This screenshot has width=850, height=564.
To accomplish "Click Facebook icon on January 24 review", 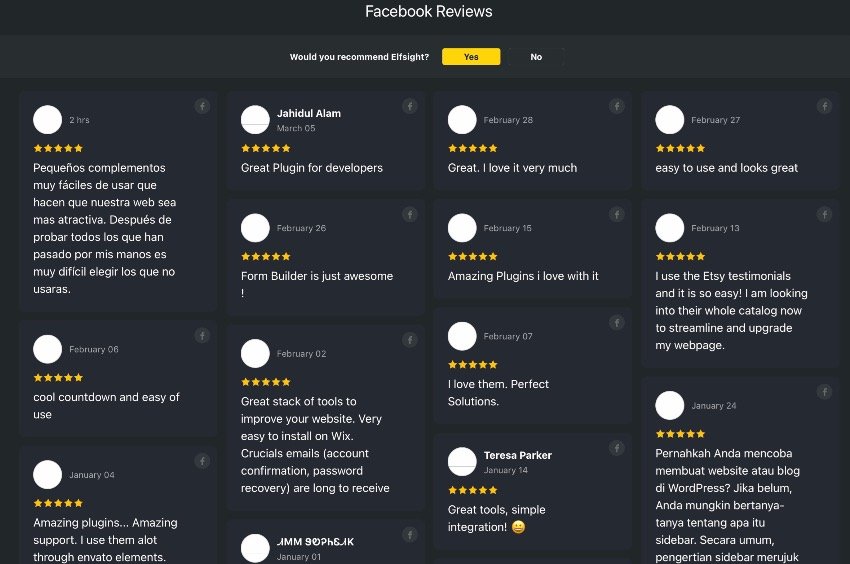I will click(x=824, y=392).
